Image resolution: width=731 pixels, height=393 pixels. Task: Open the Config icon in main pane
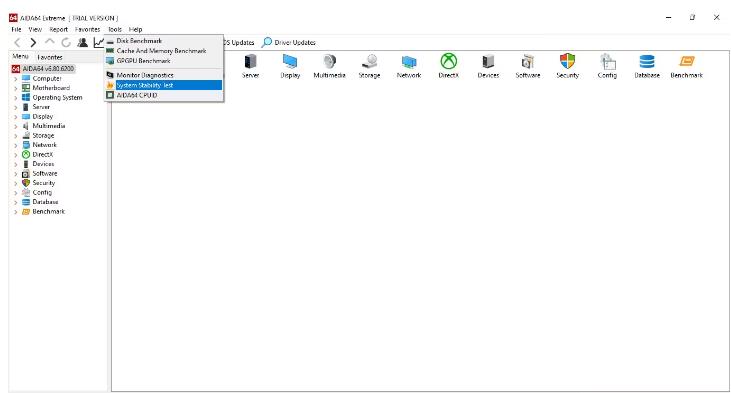coord(607,61)
